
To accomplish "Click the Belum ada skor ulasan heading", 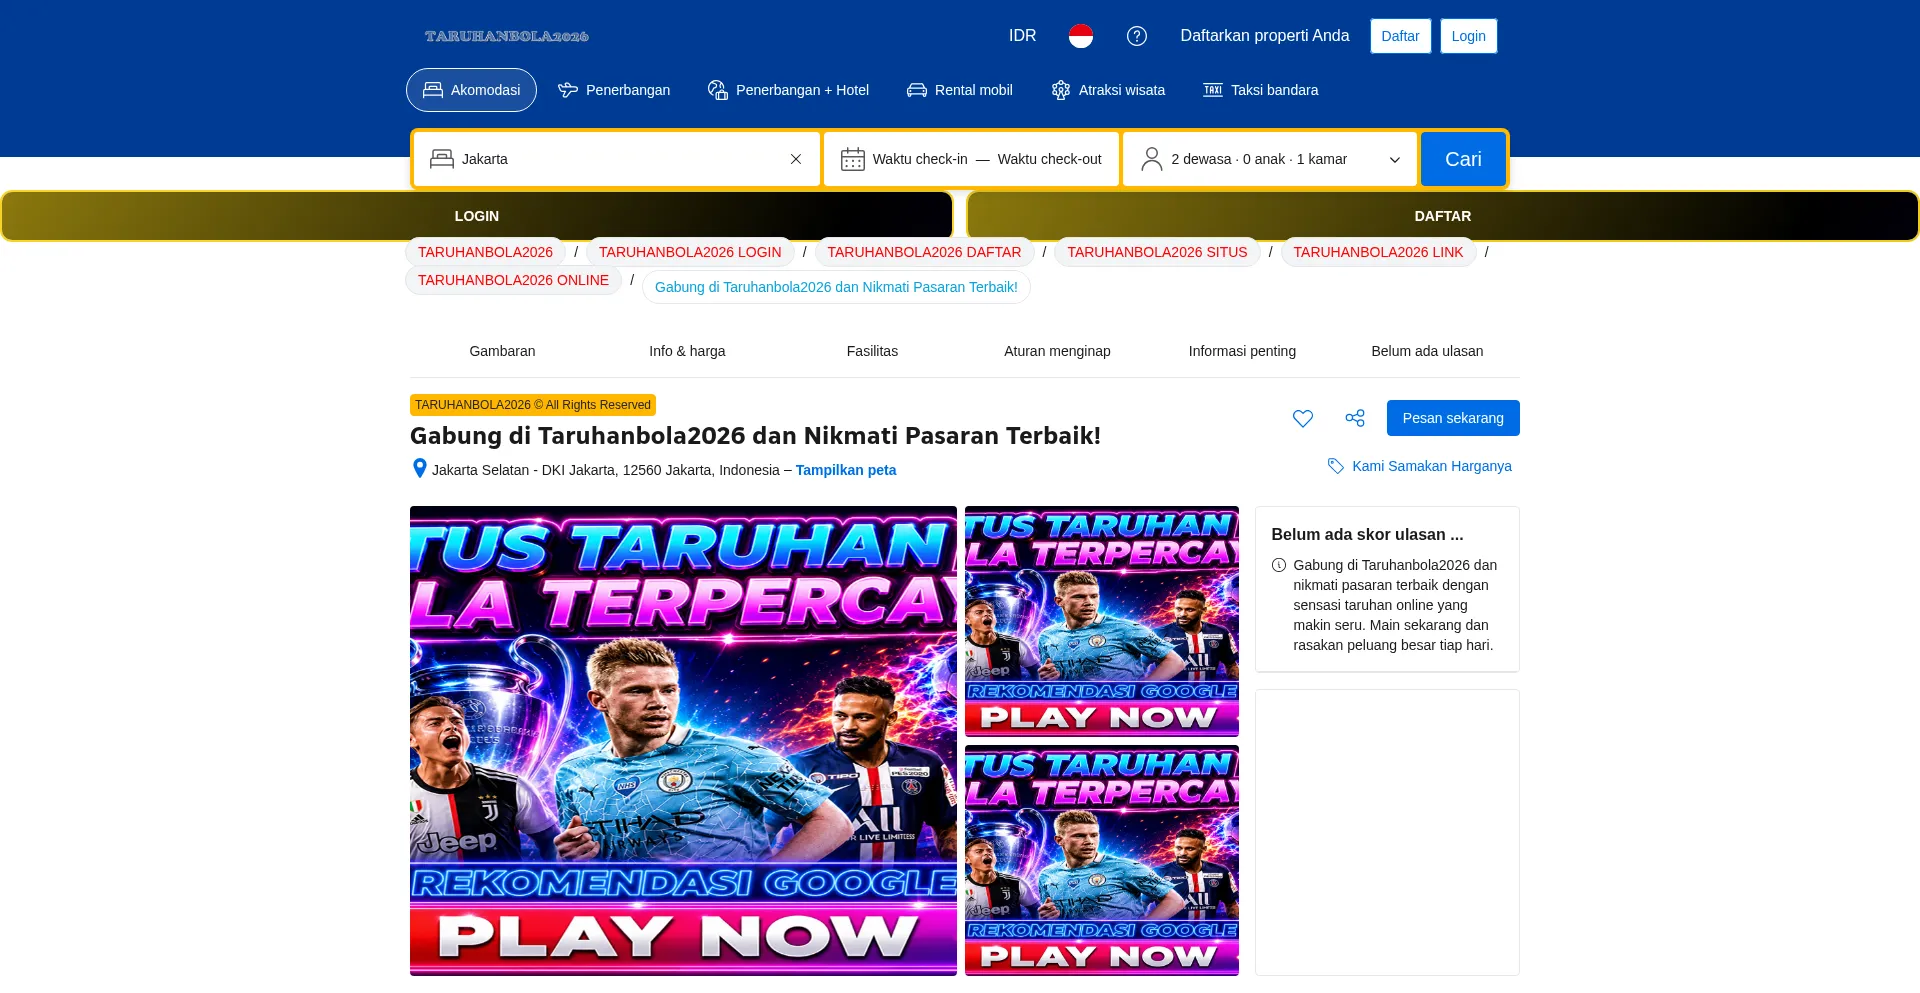I will 1367,534.
